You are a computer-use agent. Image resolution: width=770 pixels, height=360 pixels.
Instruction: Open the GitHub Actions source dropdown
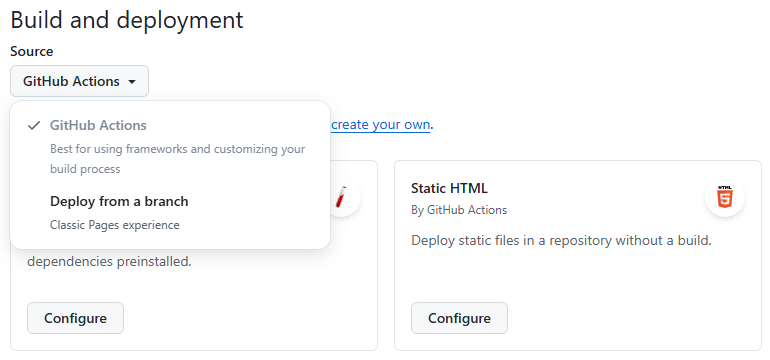79,81
